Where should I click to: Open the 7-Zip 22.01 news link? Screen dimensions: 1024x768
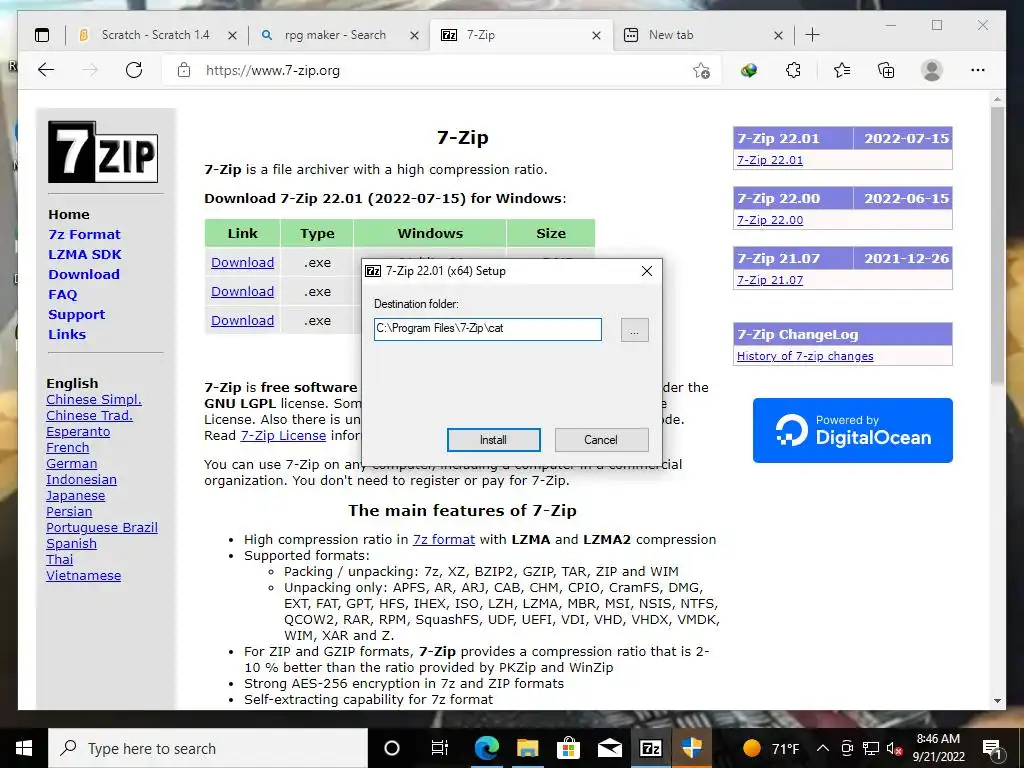pos(770,160)
